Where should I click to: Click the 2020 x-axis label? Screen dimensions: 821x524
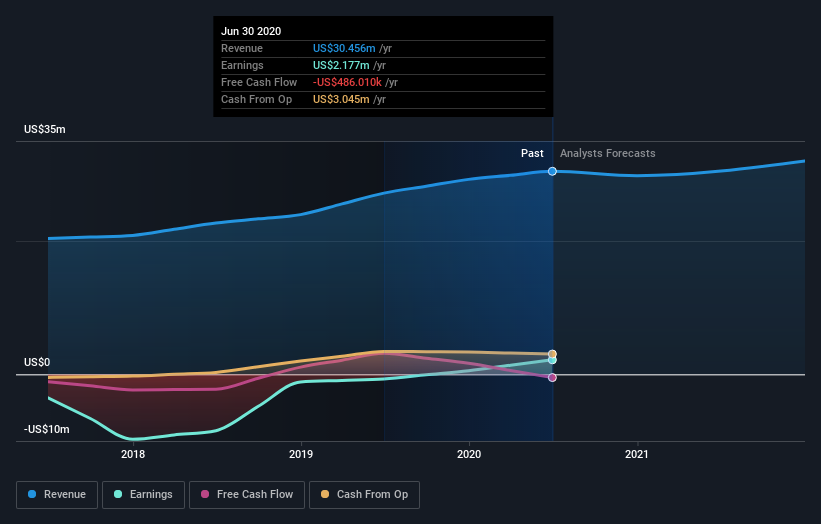click(469, 454)
